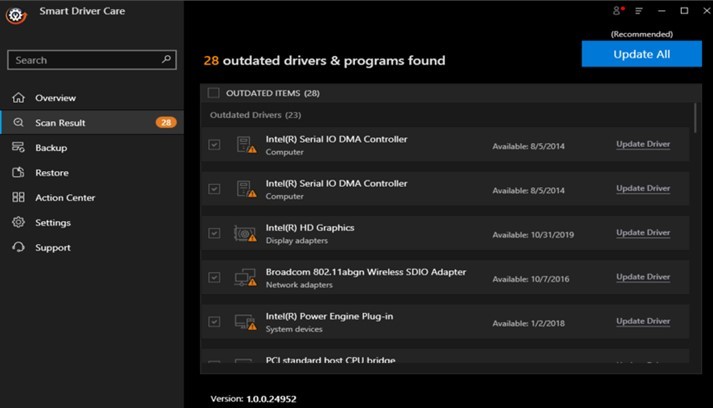Click the Intel(R) Power Engine Plug-in device icon
This screenshot has height=408, width=713.
(245, 322)
